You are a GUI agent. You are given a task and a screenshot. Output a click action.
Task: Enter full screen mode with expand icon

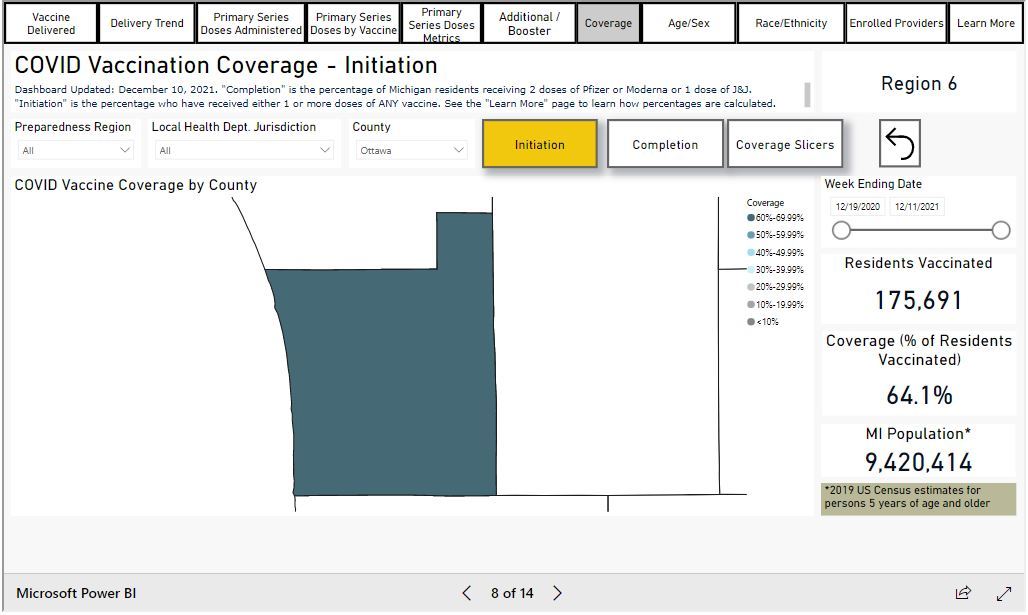click(x=1004, y=593)
